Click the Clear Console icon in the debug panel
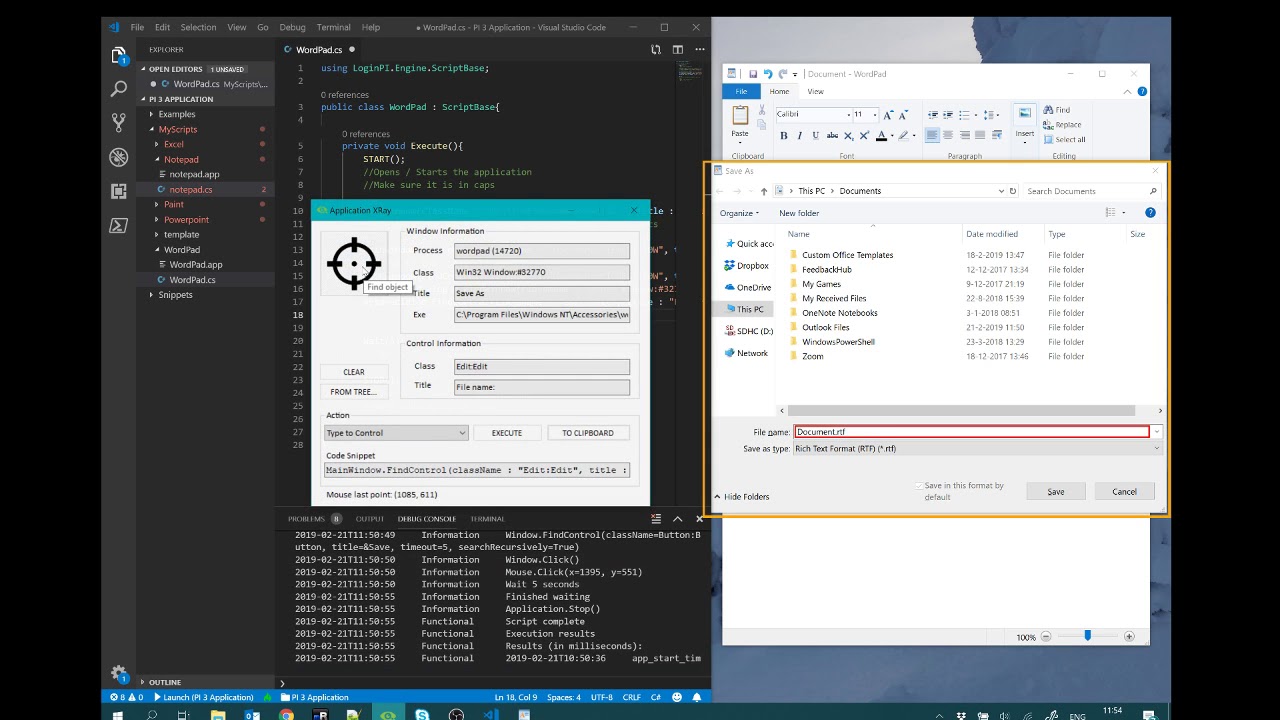 656,518
